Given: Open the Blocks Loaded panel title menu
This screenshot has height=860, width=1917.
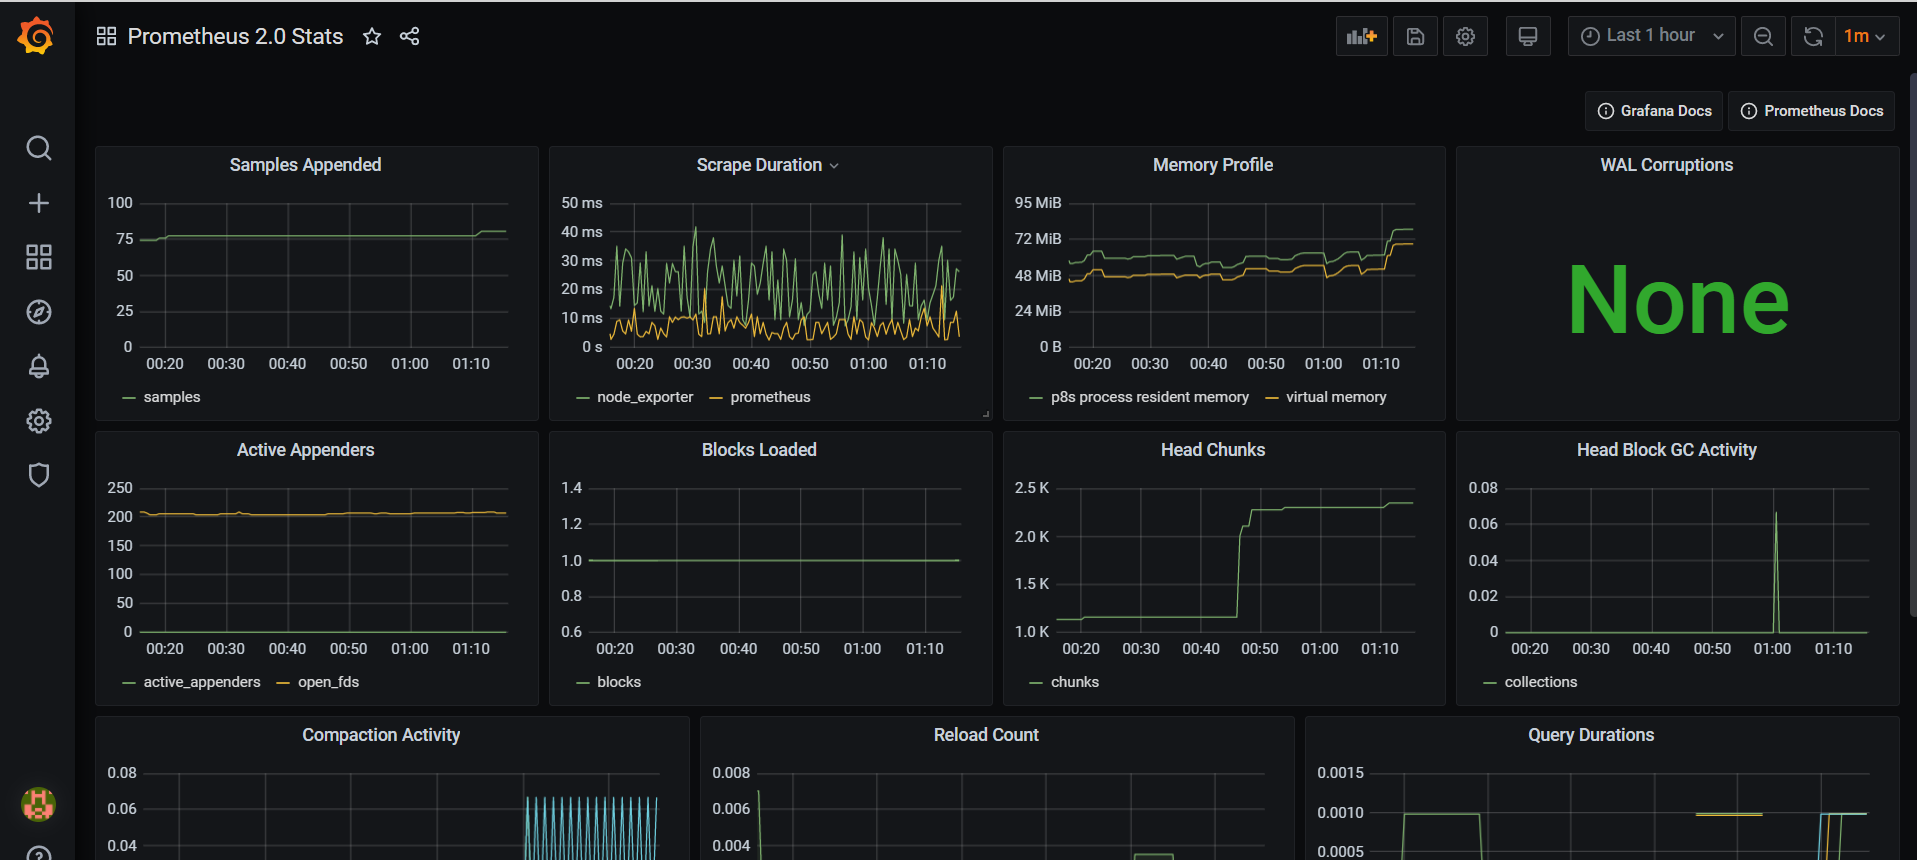Looking at the screenshot, I should 759,450.
